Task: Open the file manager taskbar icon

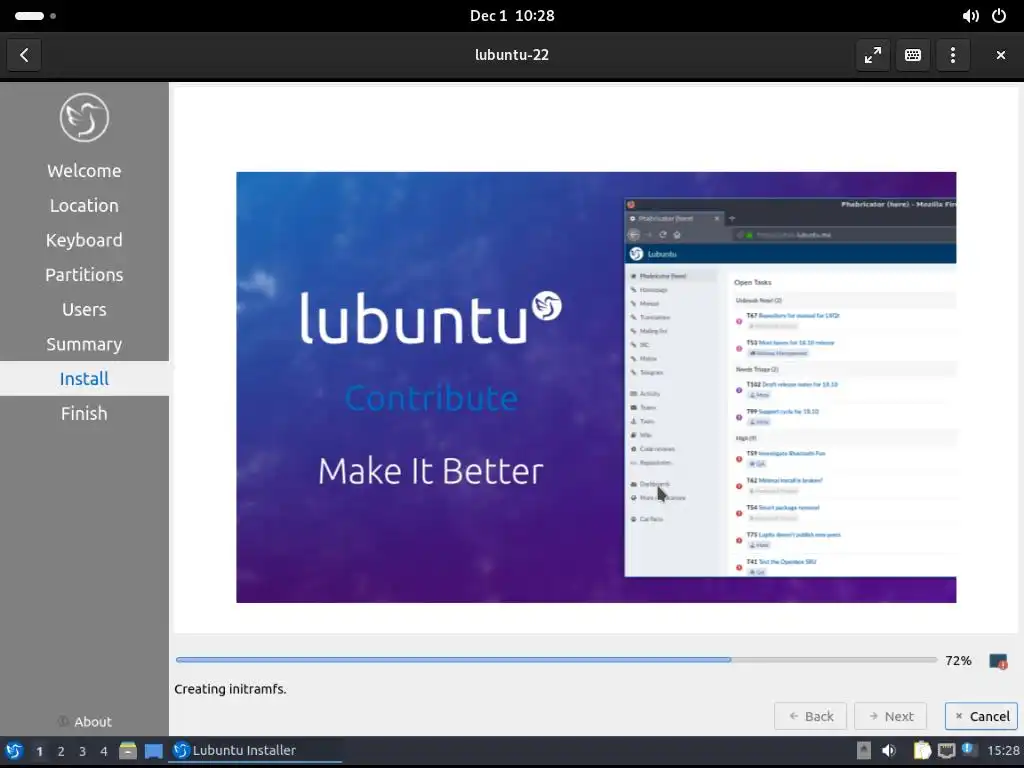Action: point(128,751)
